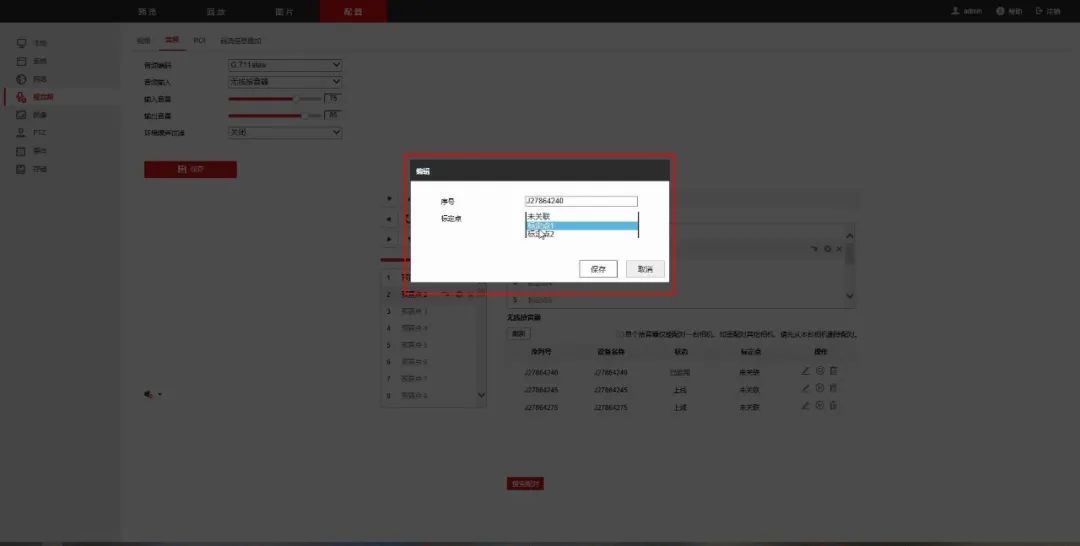Click the circular icon in row J27864245

click(x=819, y=388)
